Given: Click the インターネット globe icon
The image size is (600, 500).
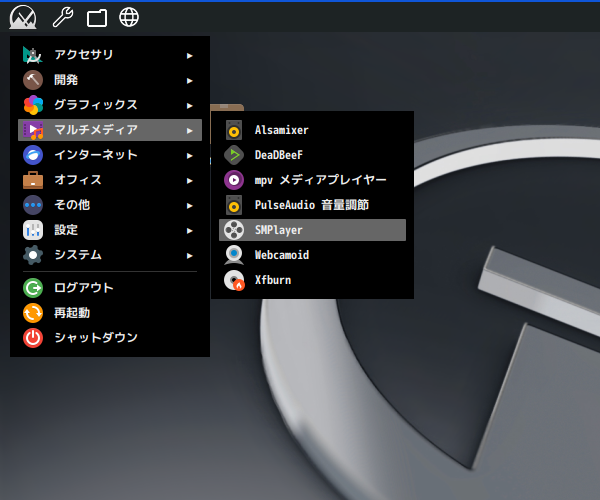Looking at the screenshot, I should (x=33, y=155).
